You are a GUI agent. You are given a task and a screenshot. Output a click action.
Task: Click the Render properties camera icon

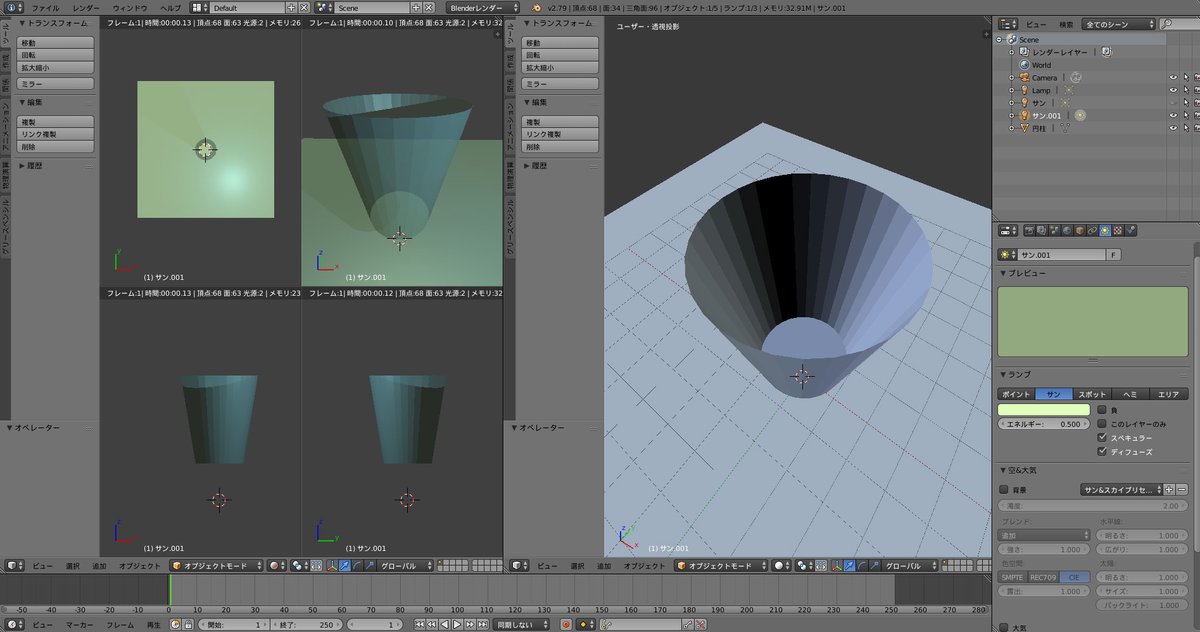[1028, 230]
